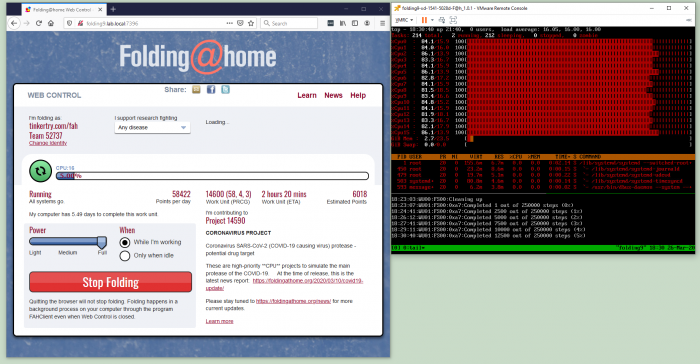Close the Folding@home Web Control tab
Image resolution: width=700 pixels, height=364 pixels.
point(100,9)
